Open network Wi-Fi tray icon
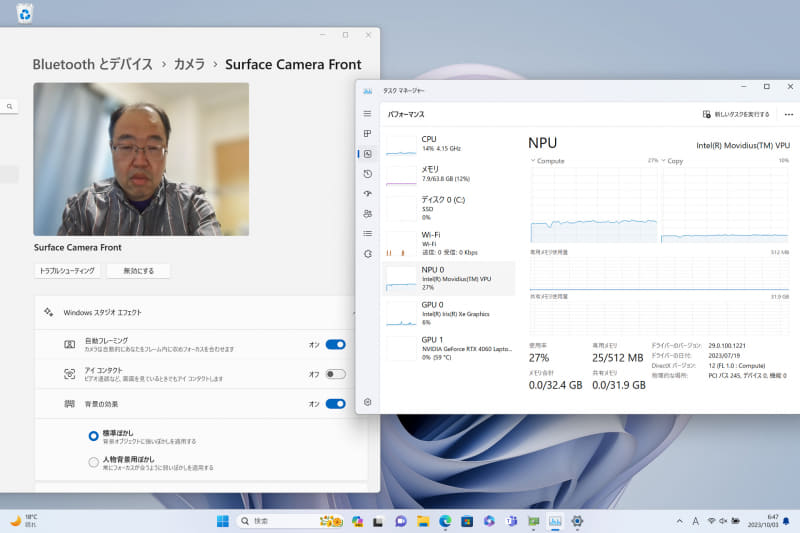This screenshot has width=800, height=533. coord(711,521)
